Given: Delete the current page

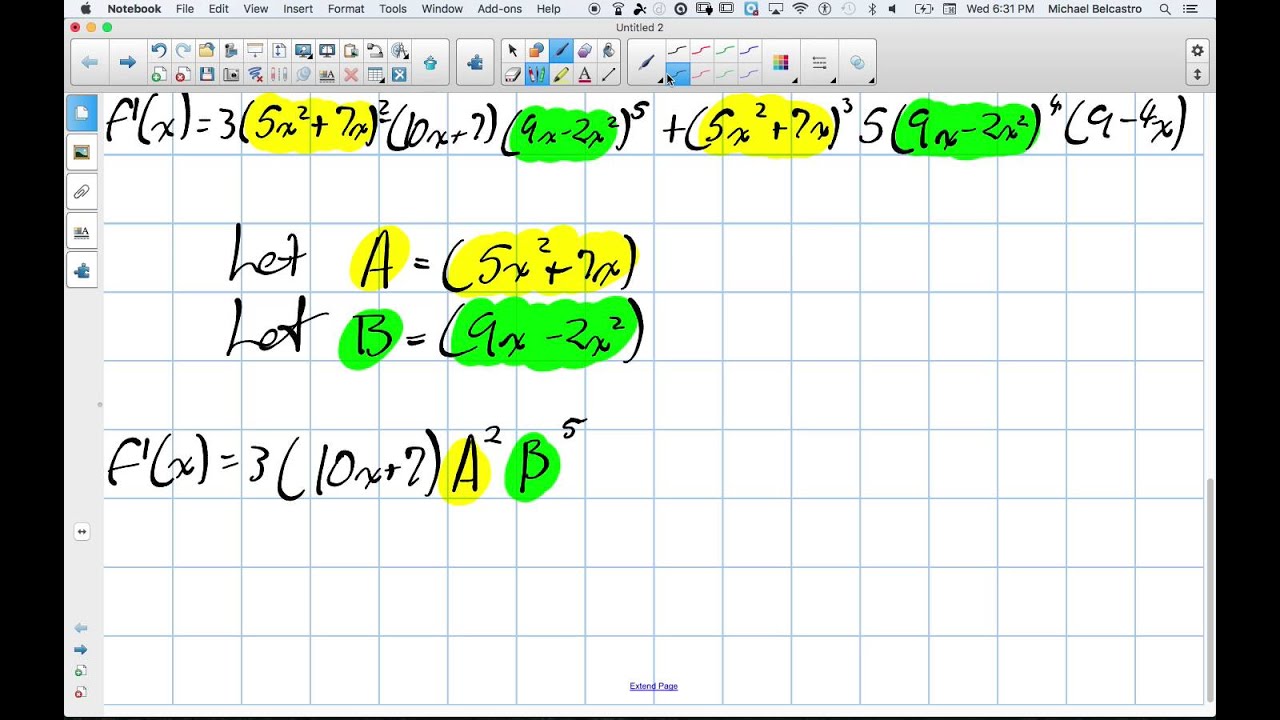Looking at the screenshot, I should tap(183, 74).
